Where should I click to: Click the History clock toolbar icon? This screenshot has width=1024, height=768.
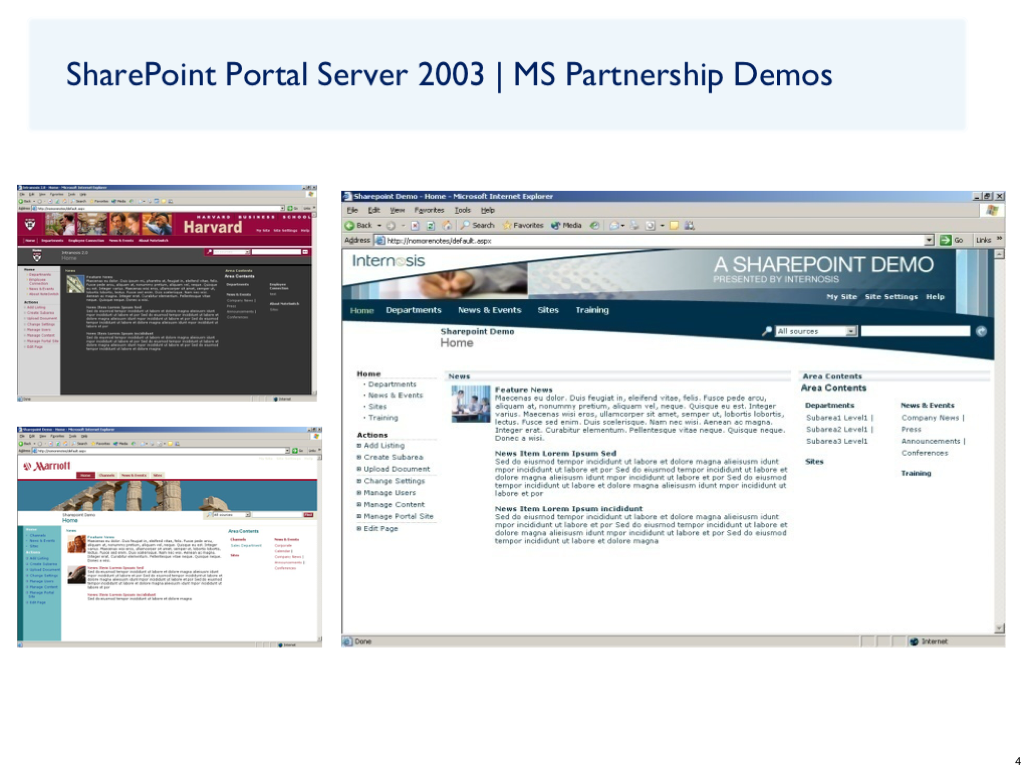pyautogui.click(x=594, y=225)
